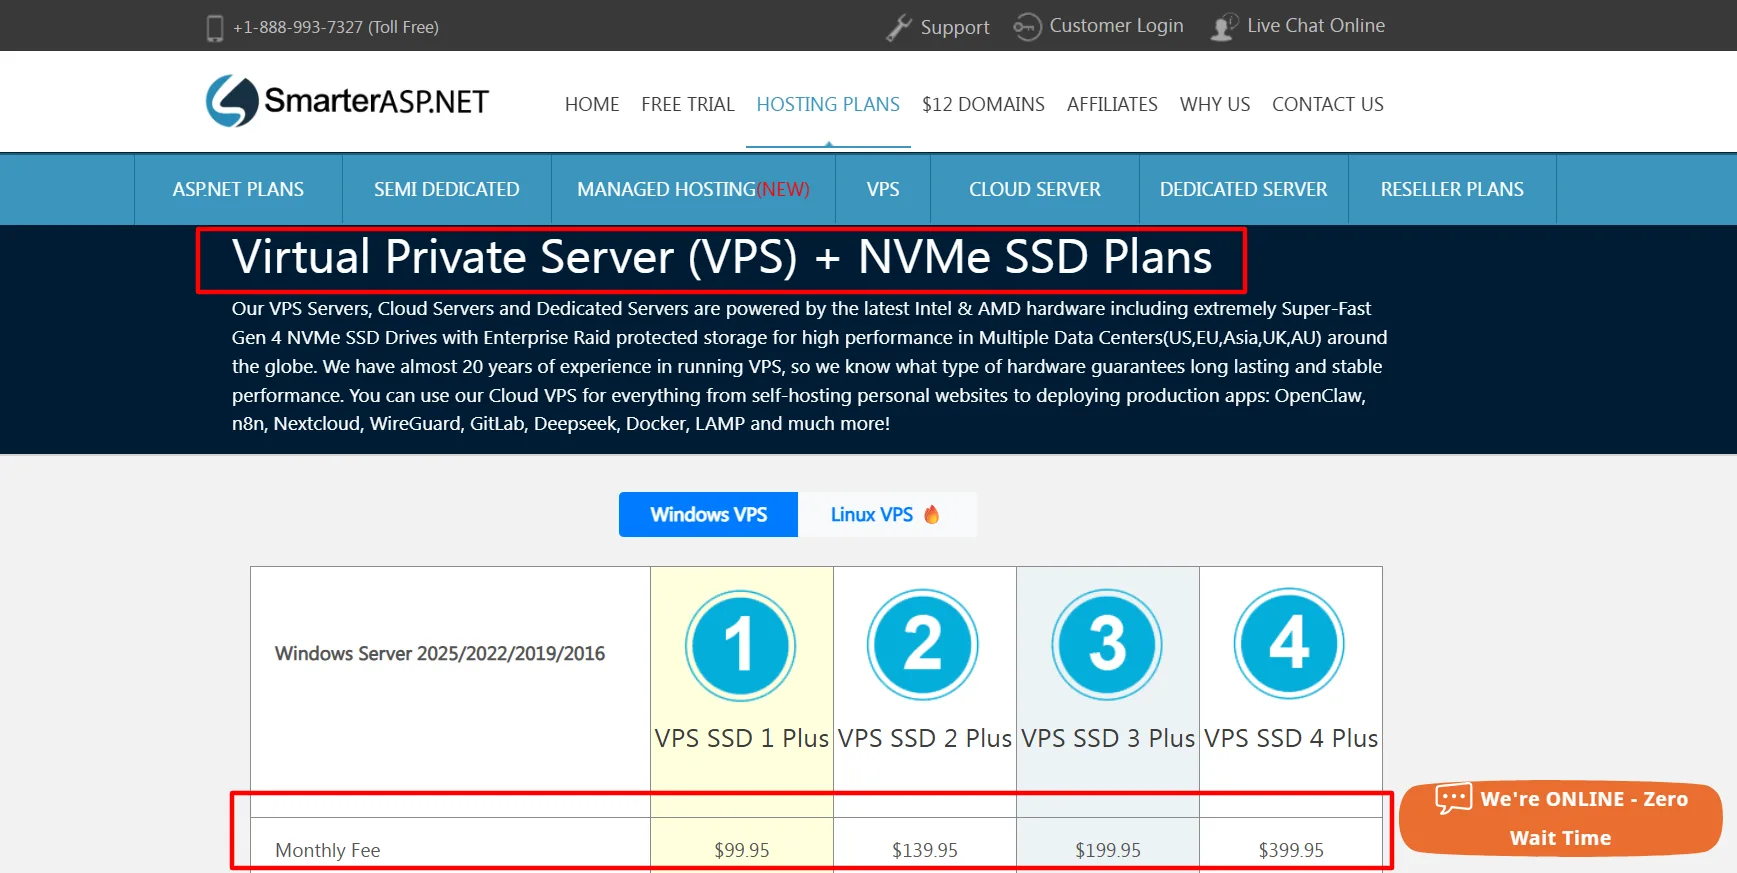
Task: Click the key icon next to Customer Login
Action: coord(1027,27)
